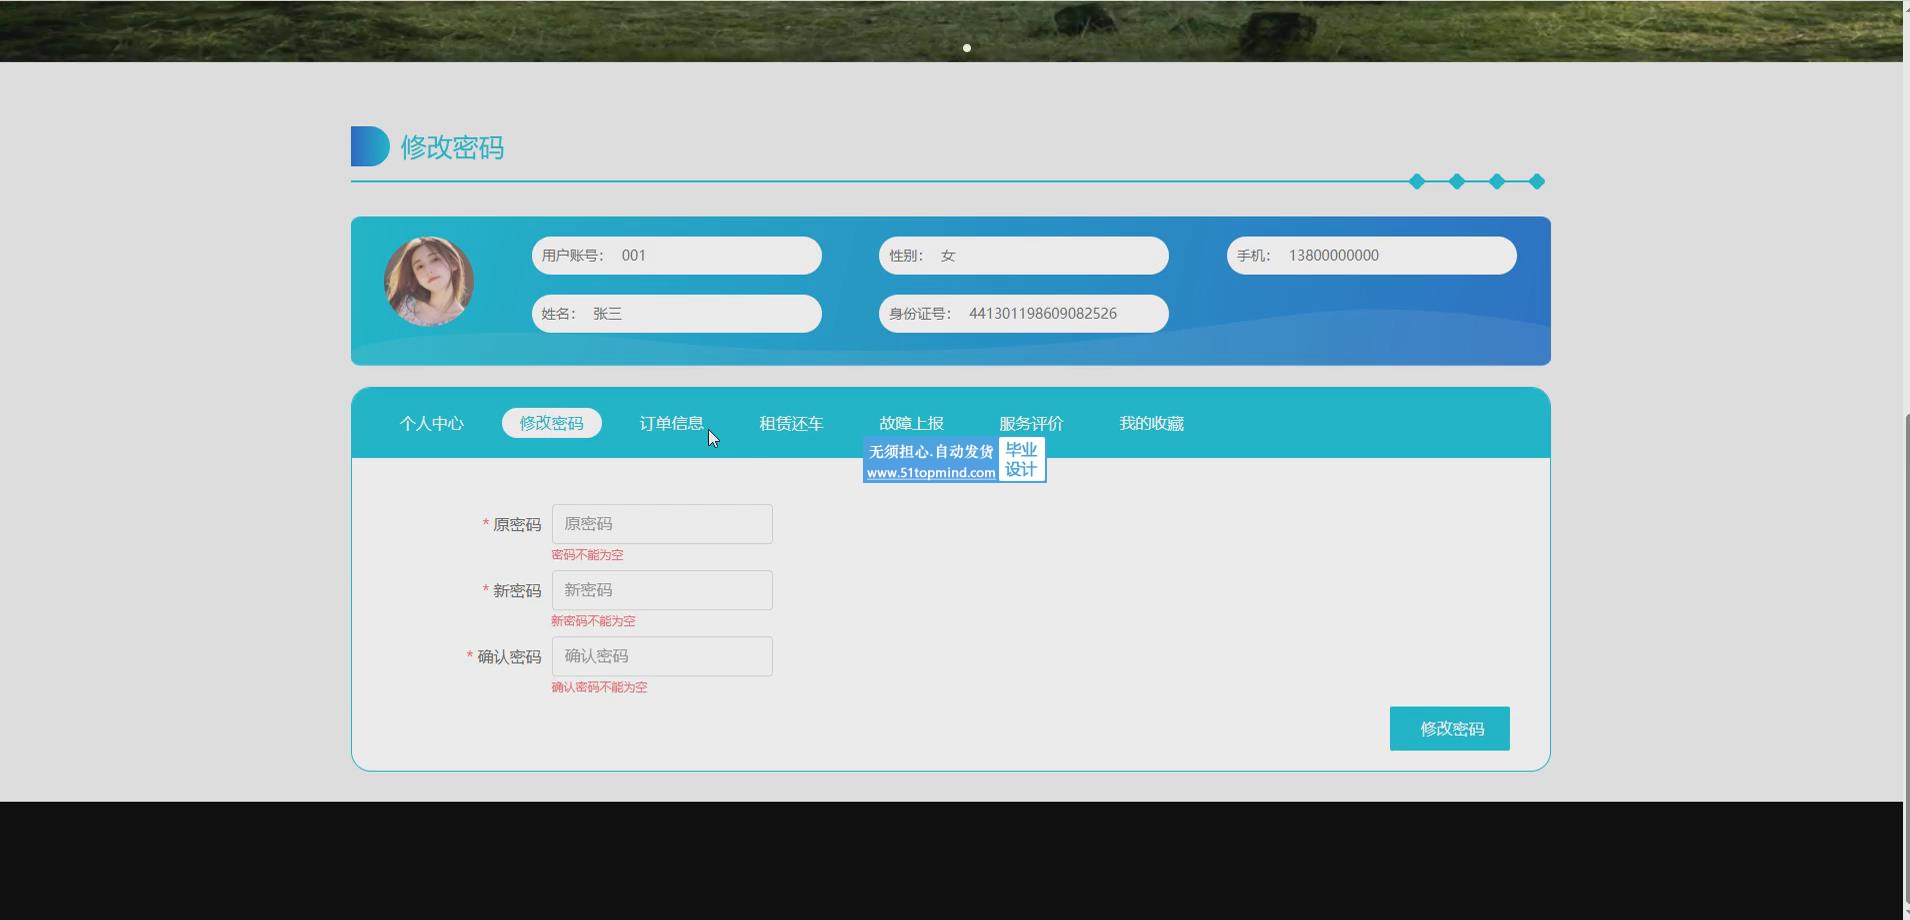Click the 性别 field showing 女

[x=1023, y=256]
